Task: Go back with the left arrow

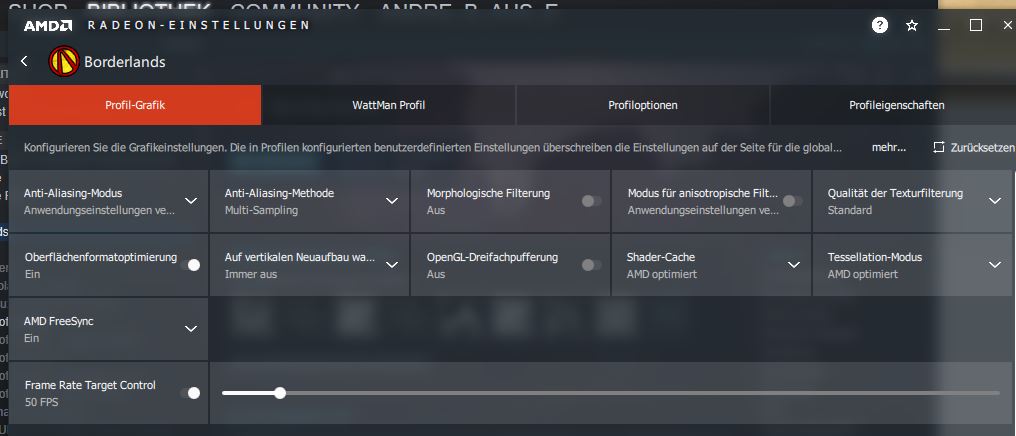Action: (x=24, y=61)
